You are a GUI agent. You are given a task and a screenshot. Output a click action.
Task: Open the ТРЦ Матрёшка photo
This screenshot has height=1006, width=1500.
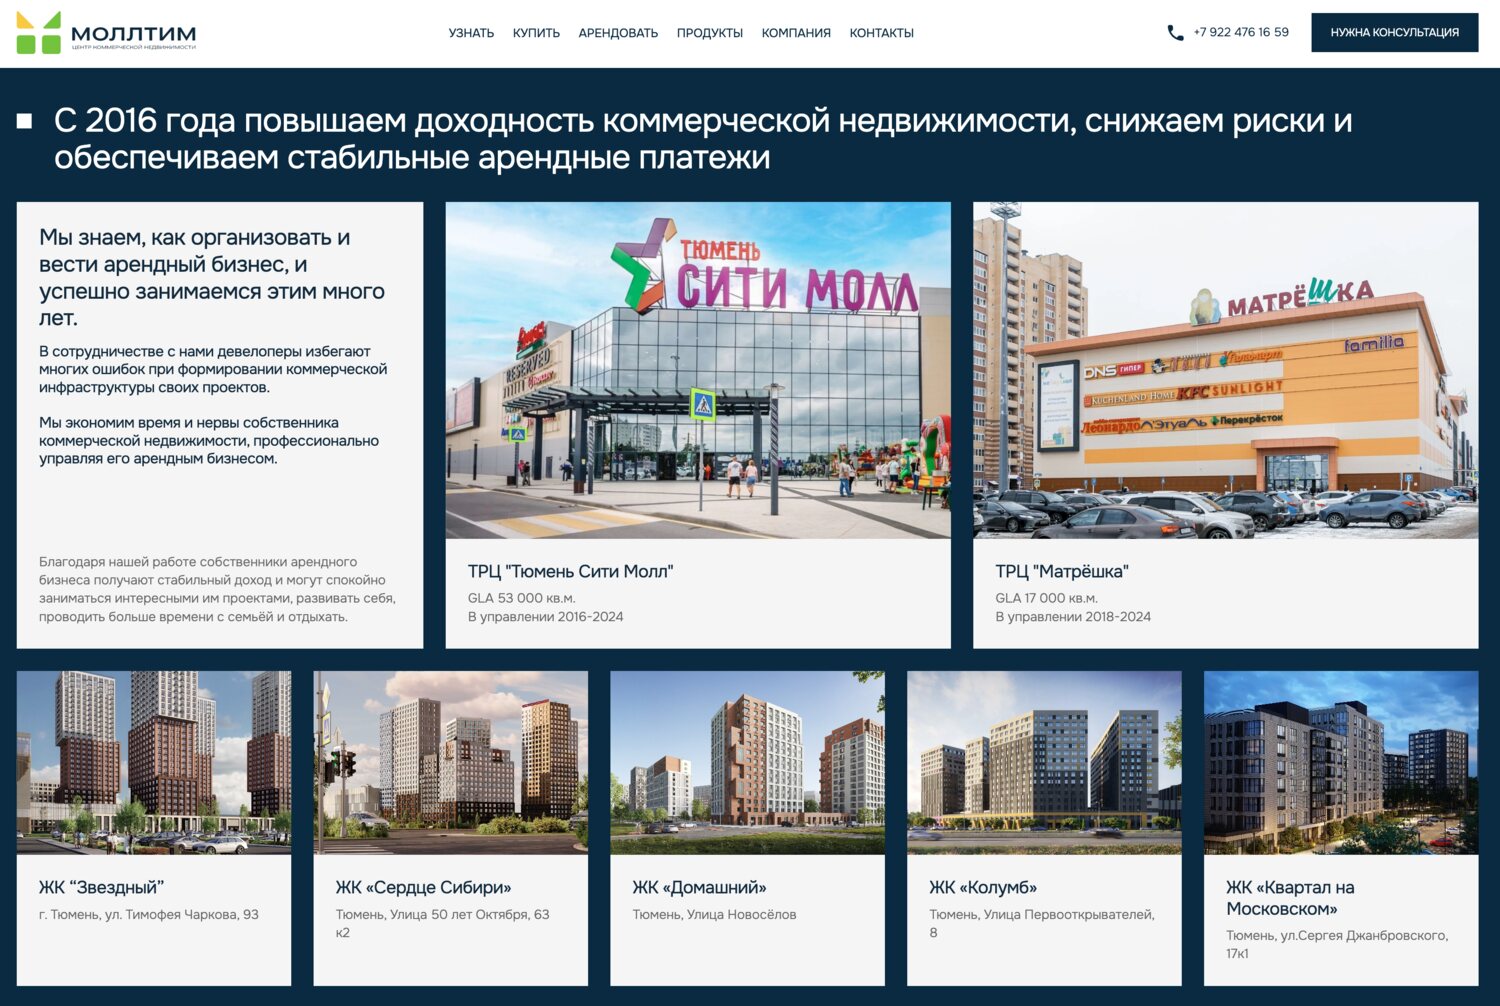1225,370
